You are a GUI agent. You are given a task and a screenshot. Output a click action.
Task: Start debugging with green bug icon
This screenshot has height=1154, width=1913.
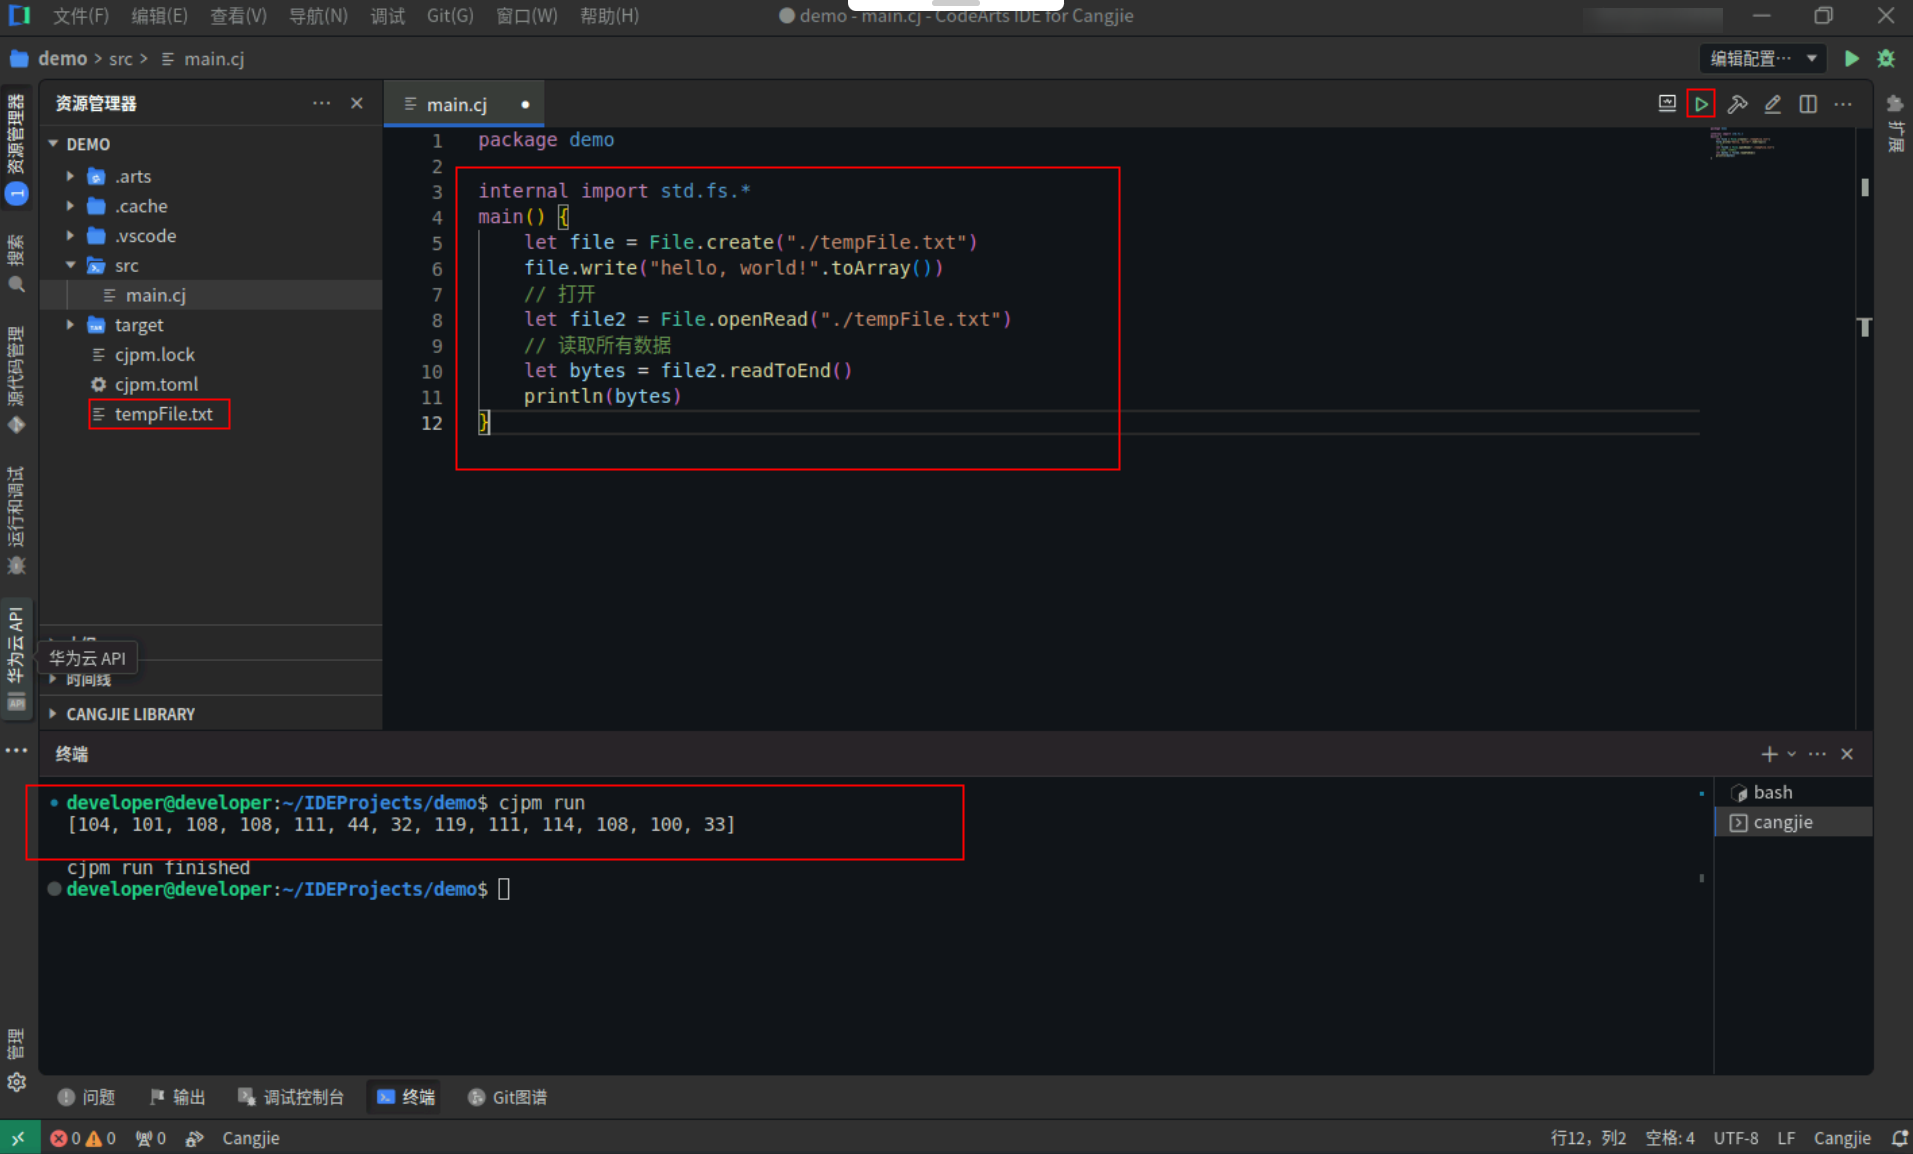click(1886, 59)
